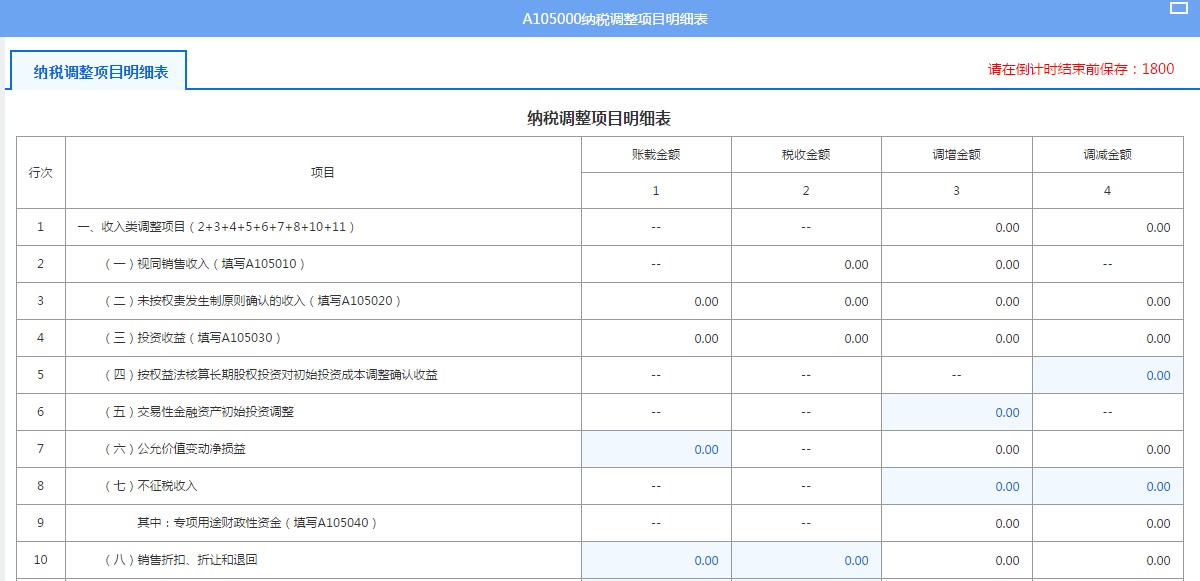1200x581 pixels.
Task: Click the 税收金额 cell of 销售折扣、折让和退回
Action: 806,560
